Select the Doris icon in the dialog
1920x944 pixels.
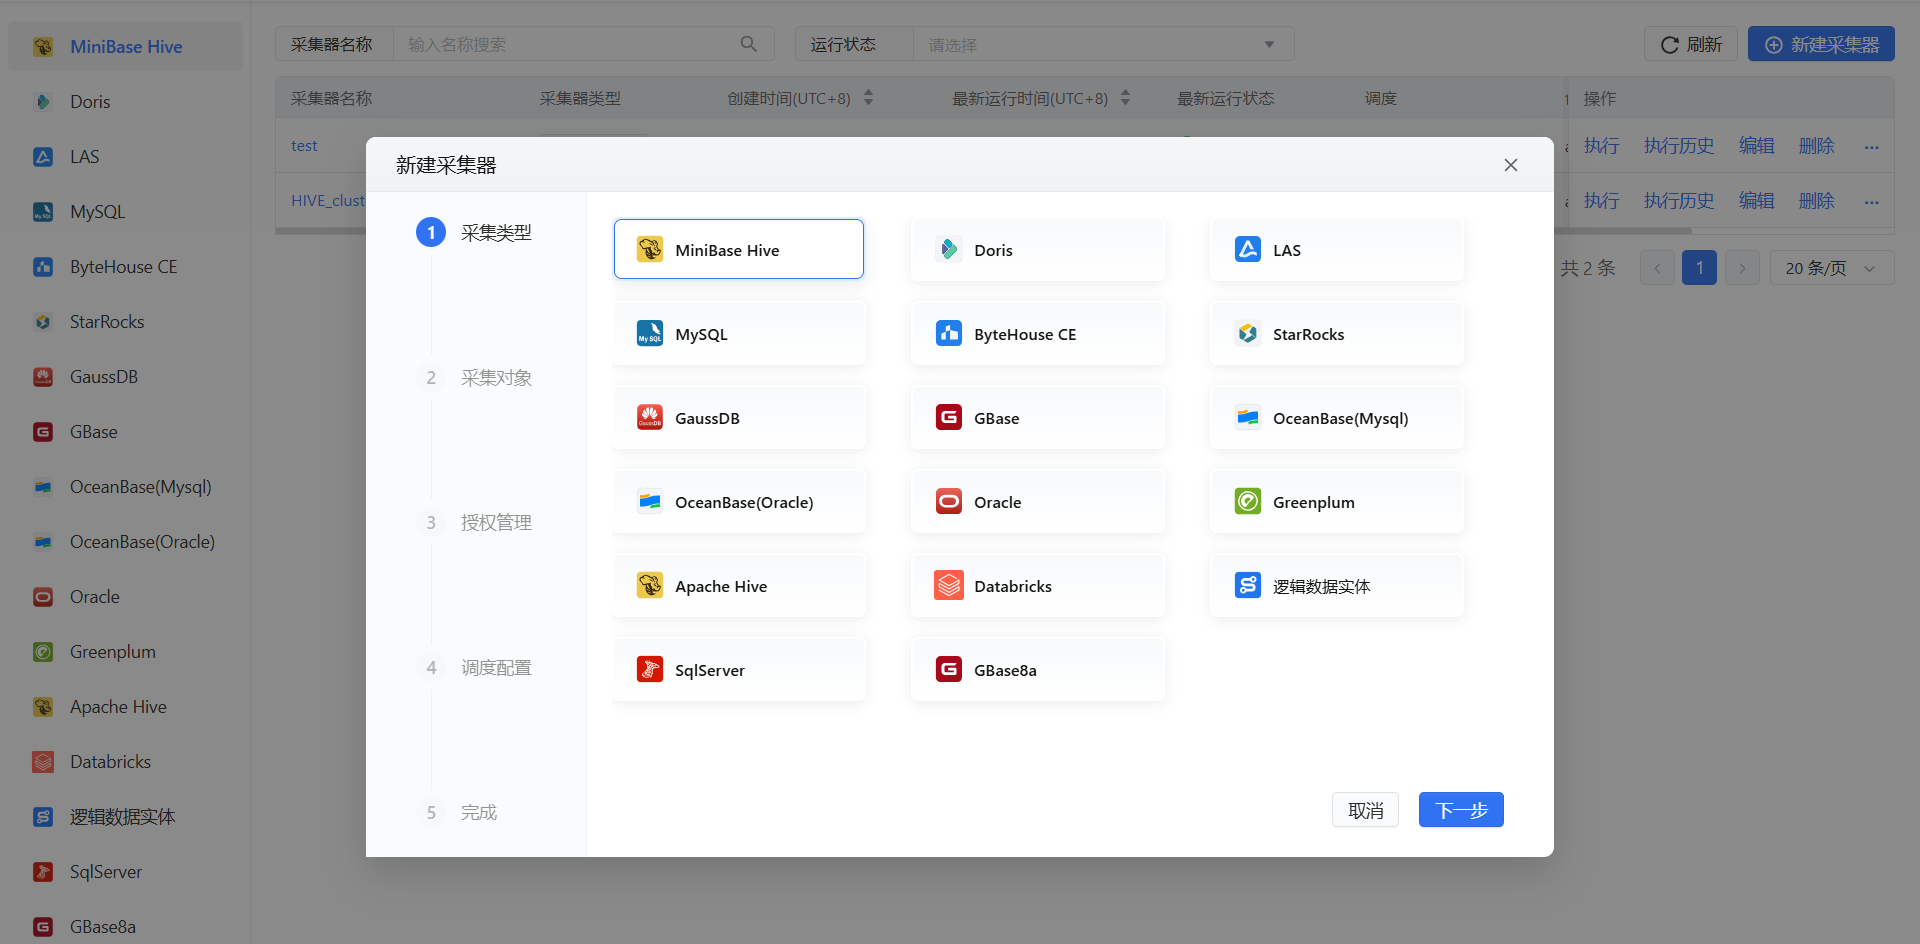(x=948, y=250)
